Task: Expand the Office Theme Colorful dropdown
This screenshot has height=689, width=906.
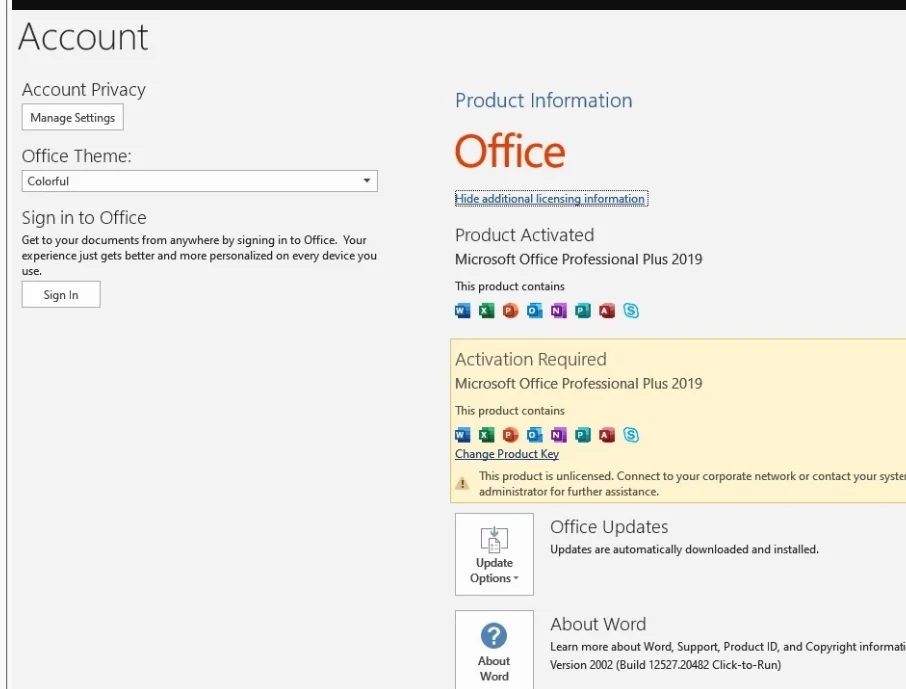Action: point(199,181)
